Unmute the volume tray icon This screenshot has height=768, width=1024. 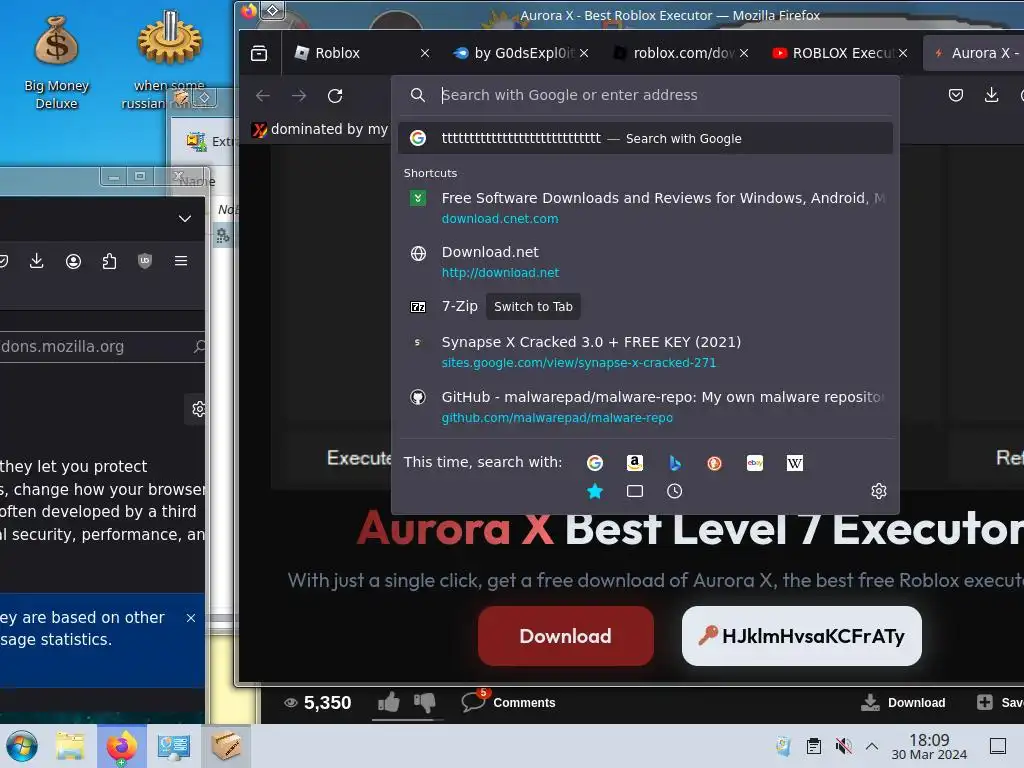click(843, 746)
